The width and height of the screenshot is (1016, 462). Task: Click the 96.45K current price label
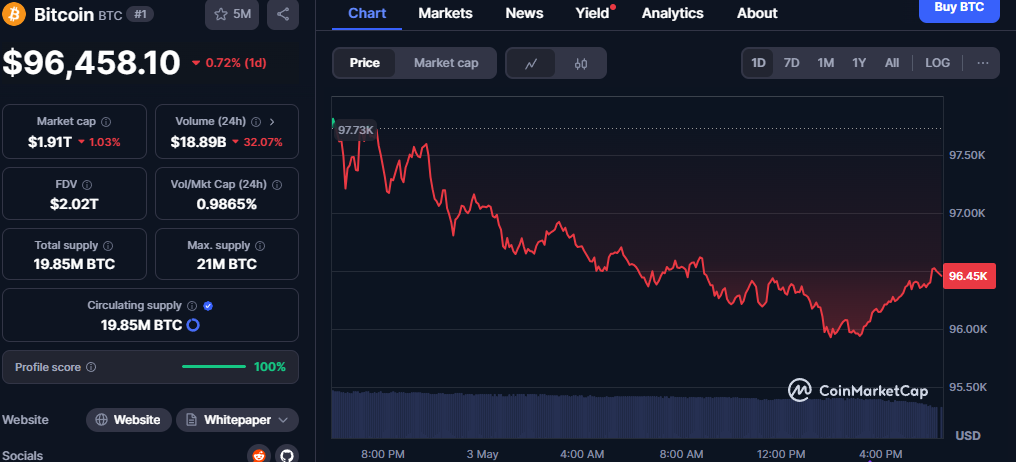[969, 276]
